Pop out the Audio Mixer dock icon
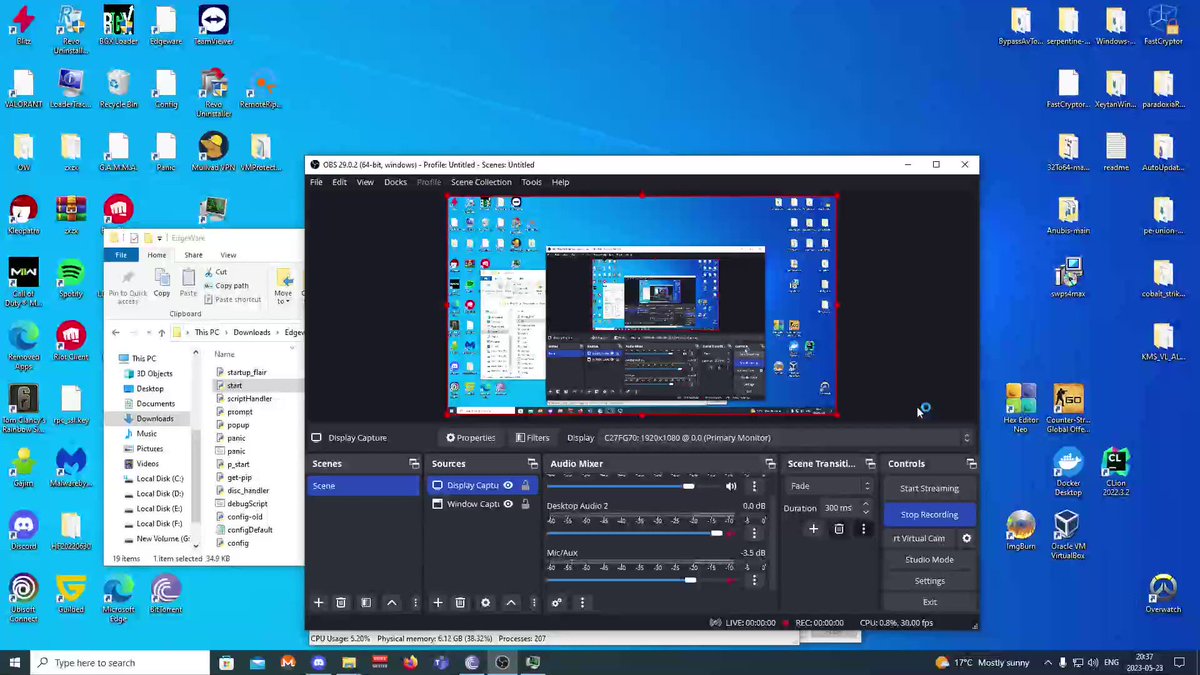This screenshot has height=675, width=1200. pyautogui.click(x=770, y=464)
